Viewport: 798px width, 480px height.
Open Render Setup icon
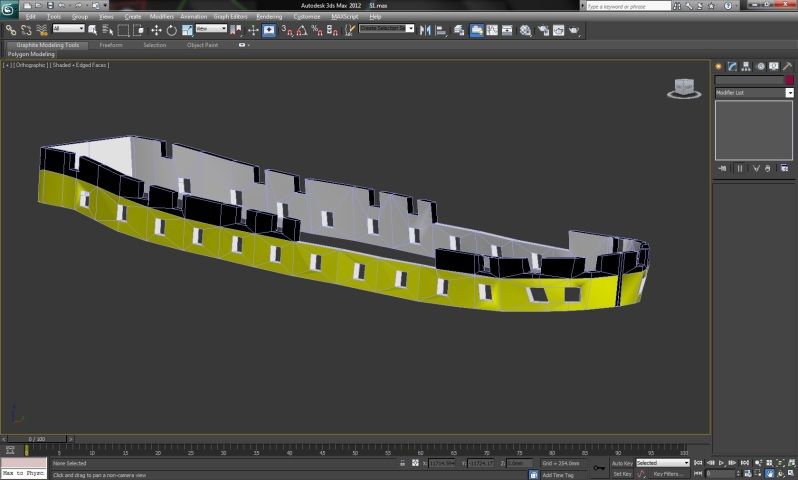tap(544, 31)
